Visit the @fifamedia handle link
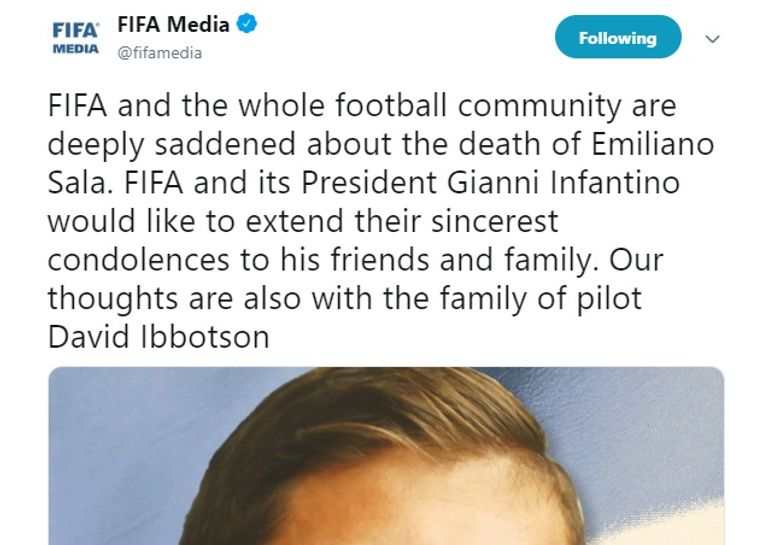Viewport: 768px width, 545px height. coord(160,53)
